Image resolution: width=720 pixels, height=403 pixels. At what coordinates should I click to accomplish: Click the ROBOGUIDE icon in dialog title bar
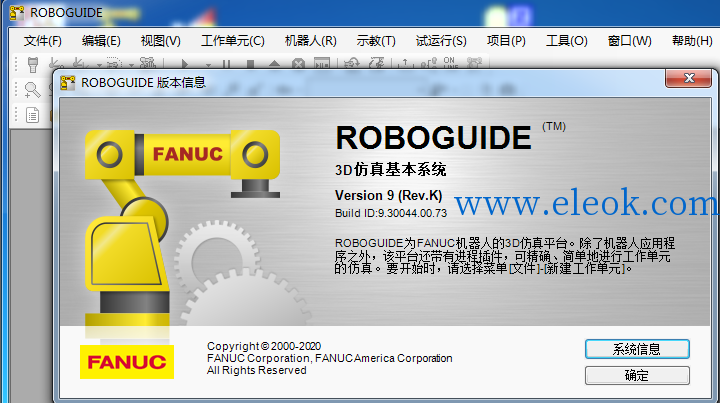(x=68, y=83)
